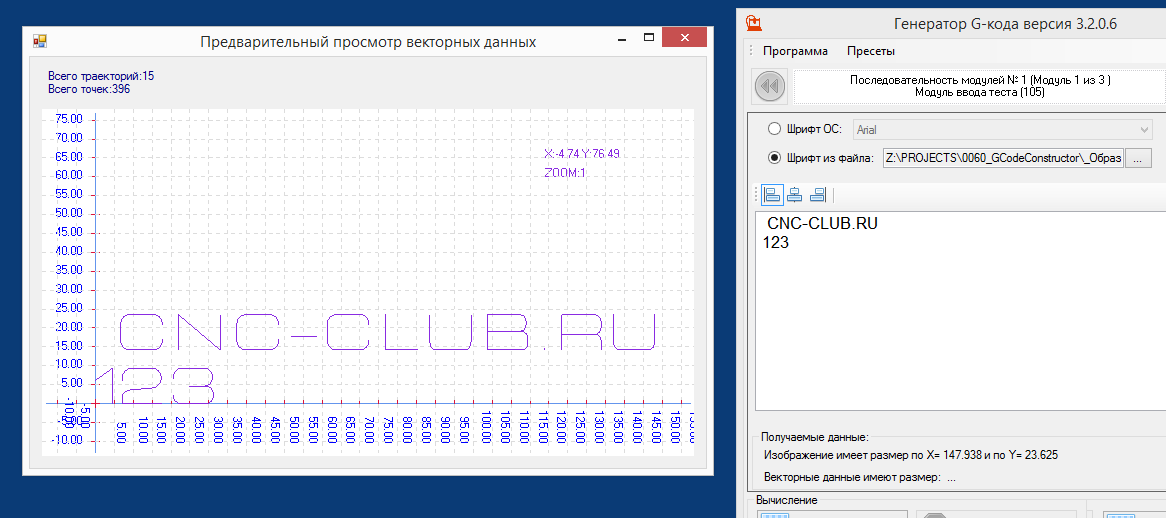The image size is (1166, 518).
Task: Click the X-axis '100.00' tick label
Action: pyautogui.click(x=486, y=428)
